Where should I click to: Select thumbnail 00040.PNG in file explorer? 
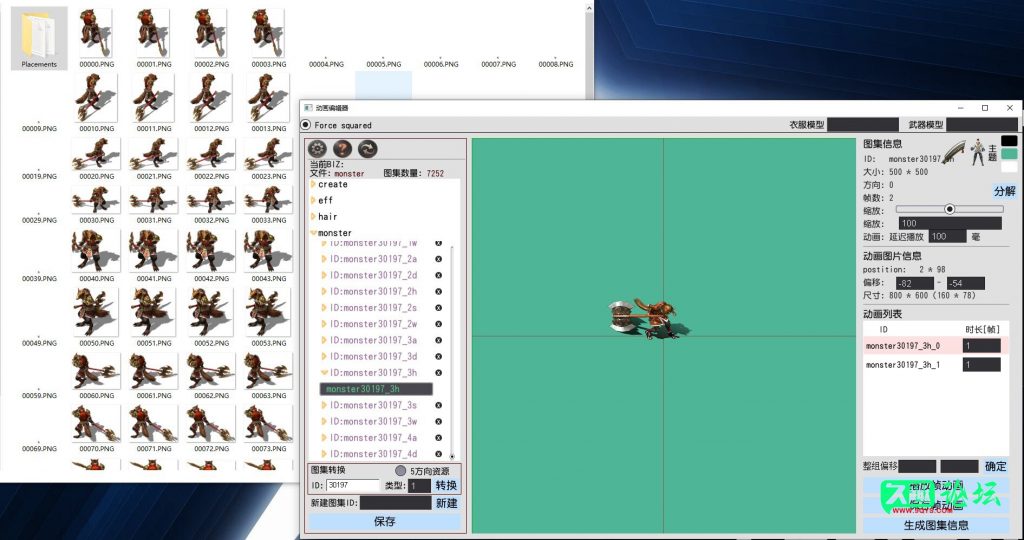point(97,256)
